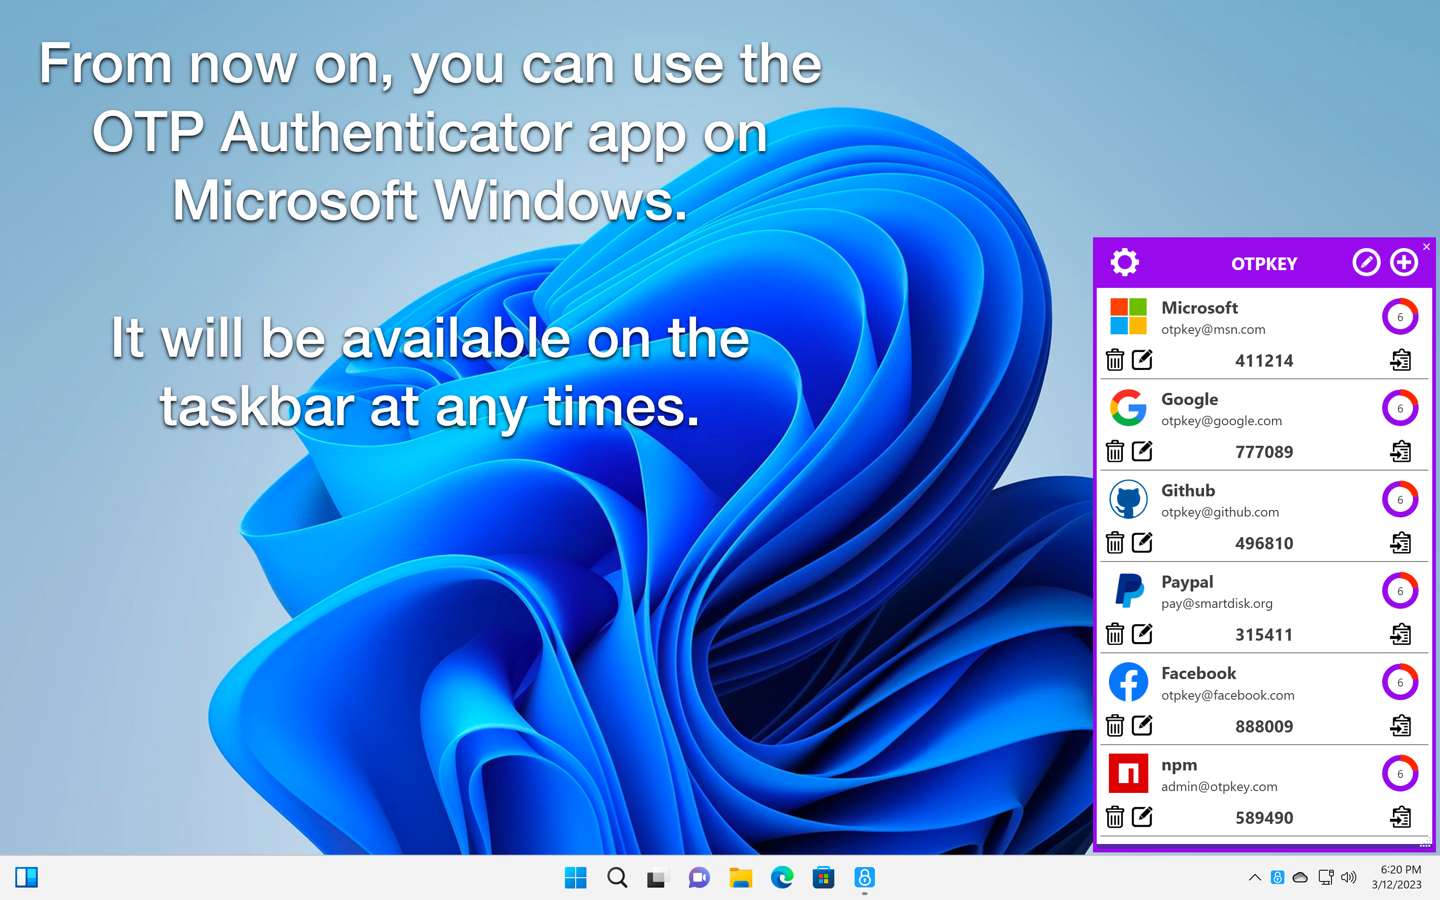Open clock showing 6:20 PM
Viewport: 1440px width, 900px height.
[x=1397, y=877]
